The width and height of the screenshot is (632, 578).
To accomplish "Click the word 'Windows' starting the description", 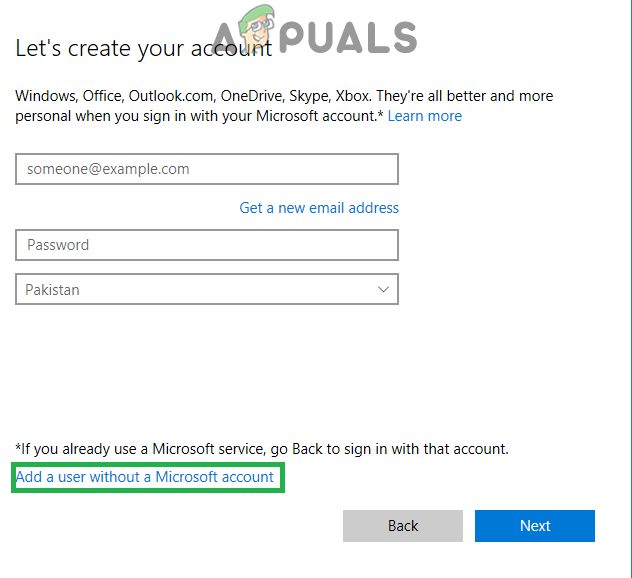I will pyautogui.click(x=46, y=96).
